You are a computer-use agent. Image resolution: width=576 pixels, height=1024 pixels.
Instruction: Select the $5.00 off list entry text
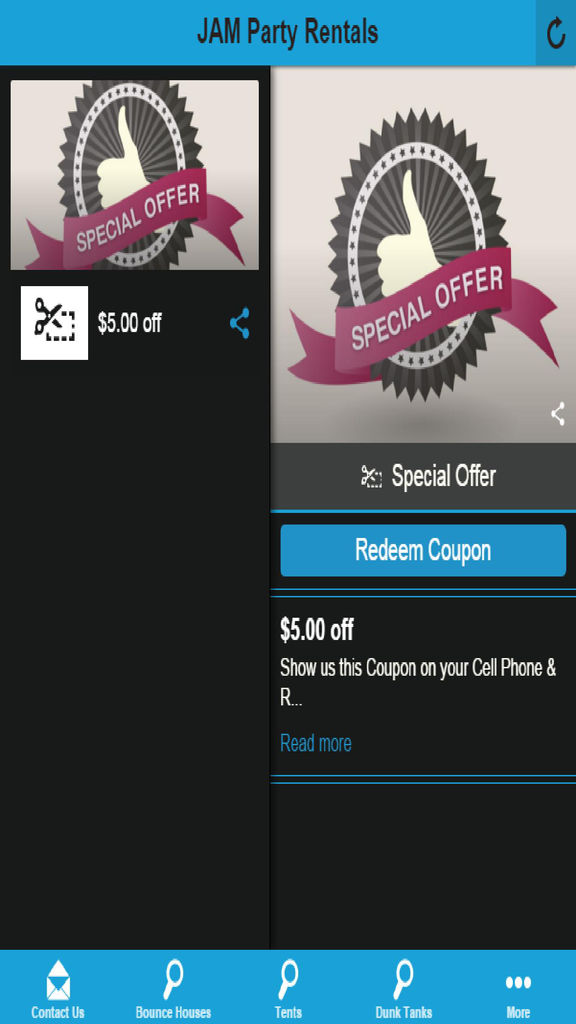coord(129,323)
